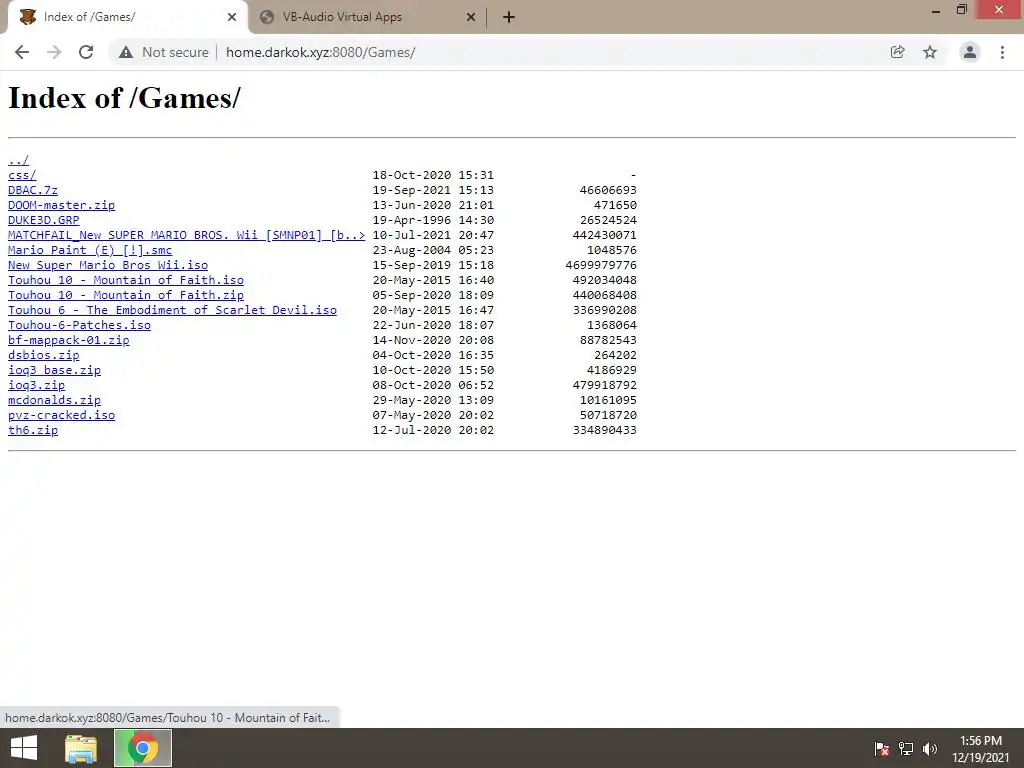
Task: Reload the current page
Action: pyautogui.click(x=86, y=52)
